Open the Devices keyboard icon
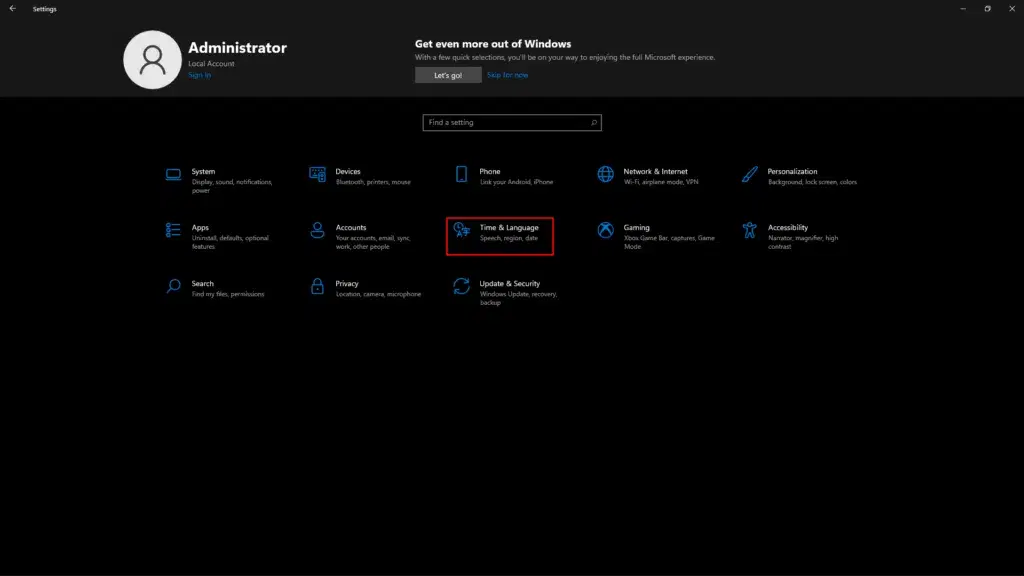This screenshot has height=576, width=1024. pyautogui.click(x=317, y=174)
